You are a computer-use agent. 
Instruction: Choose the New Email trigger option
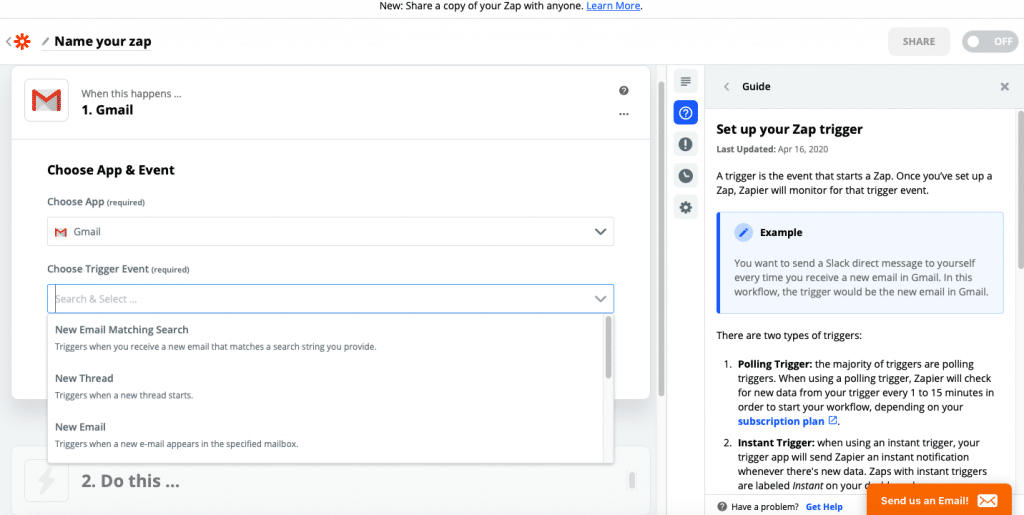point(80,428)
